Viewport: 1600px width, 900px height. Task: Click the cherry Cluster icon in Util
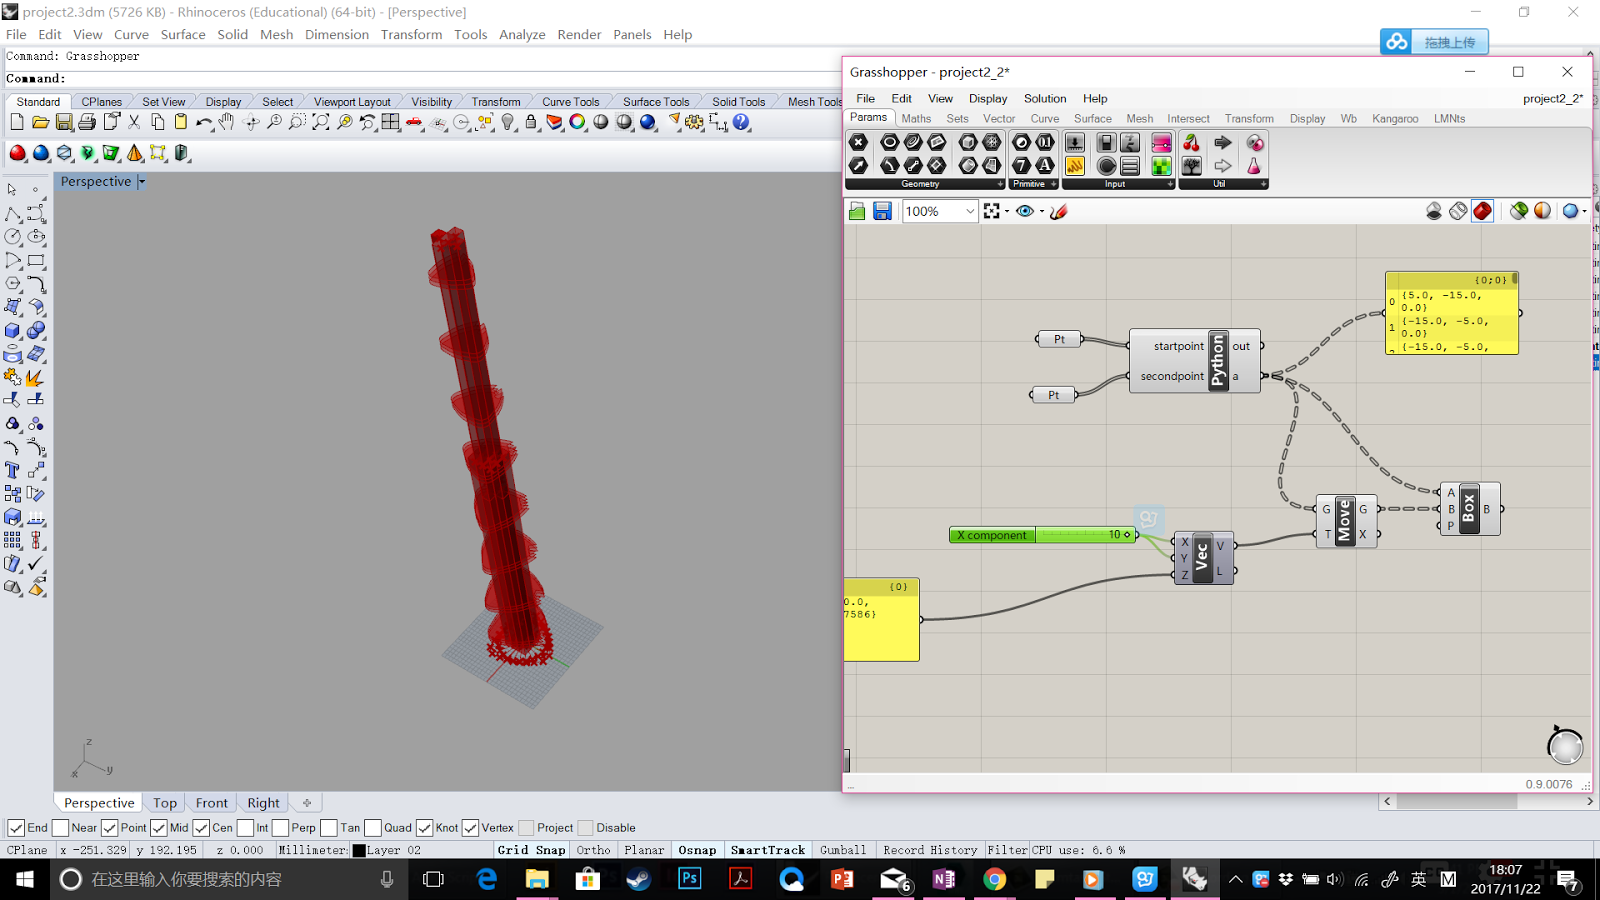point(1191,142)
